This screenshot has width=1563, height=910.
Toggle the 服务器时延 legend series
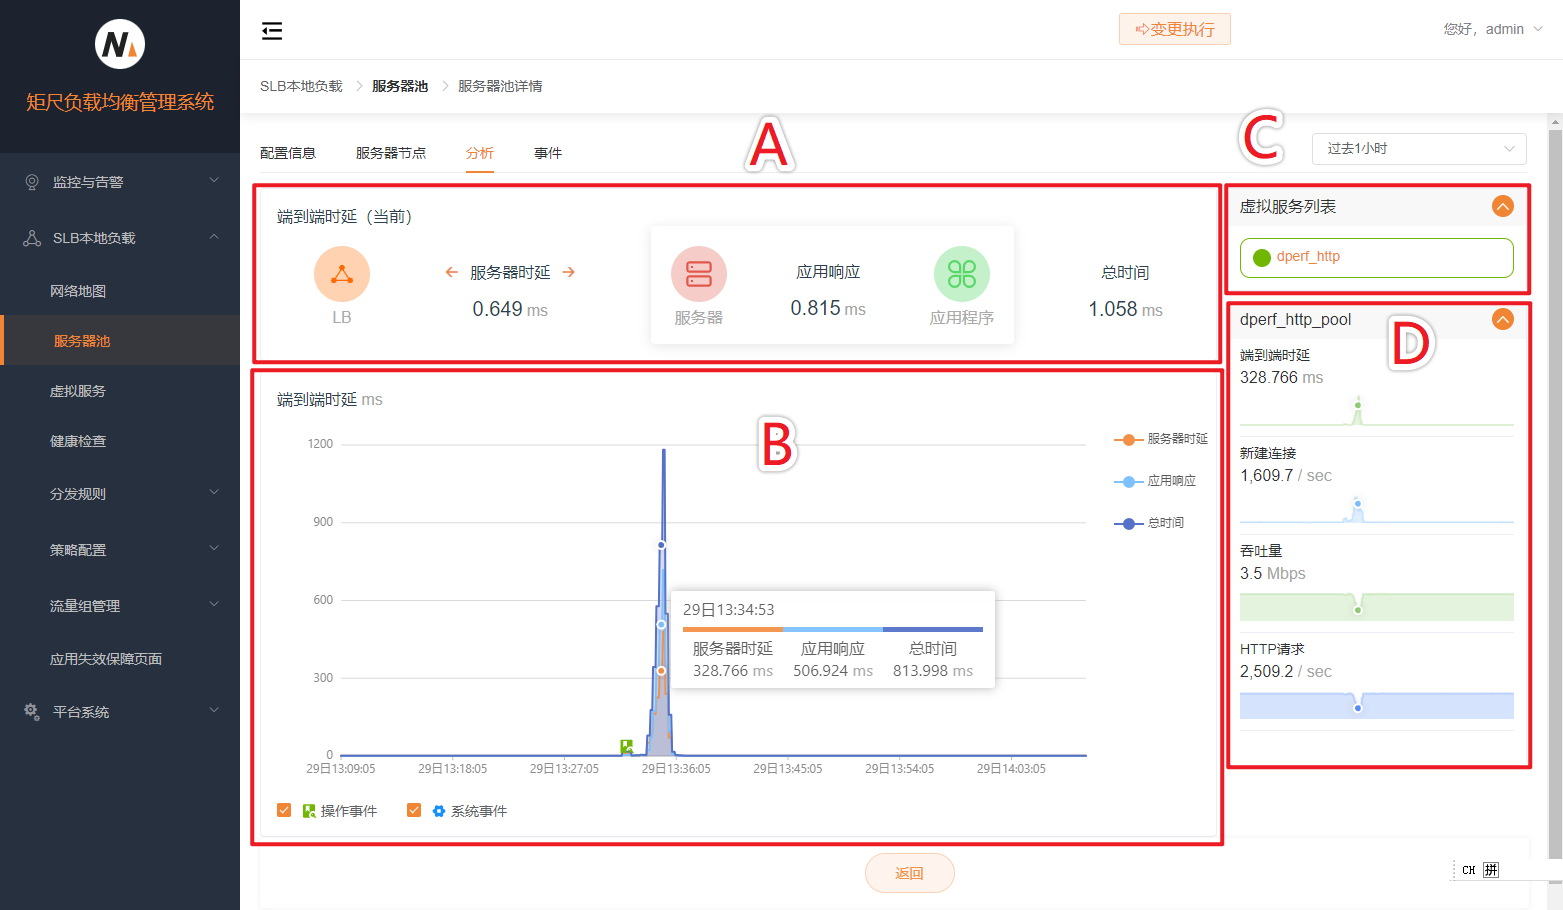click(1161, 439)
